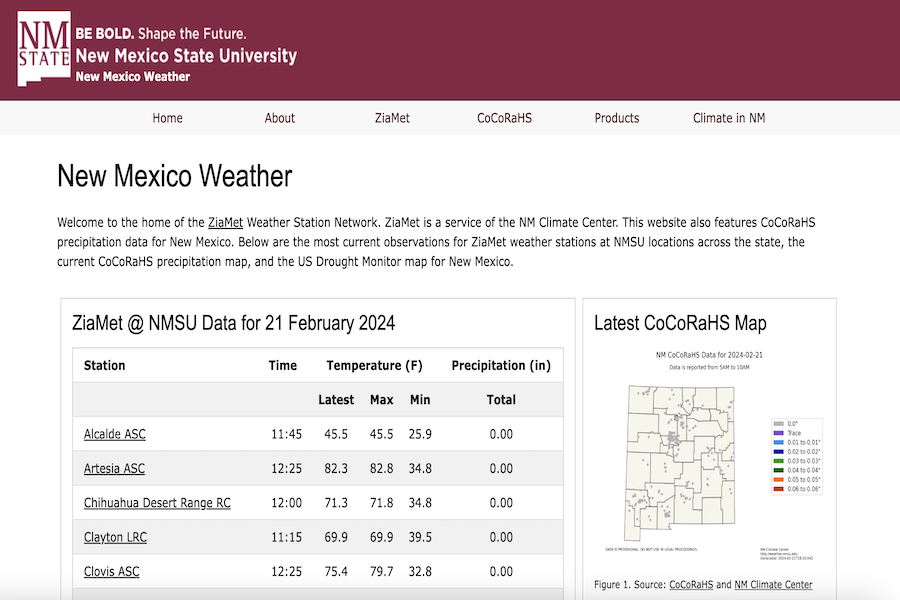Open the Home menu item
900x600 pixels.
(x=168, y=118)
